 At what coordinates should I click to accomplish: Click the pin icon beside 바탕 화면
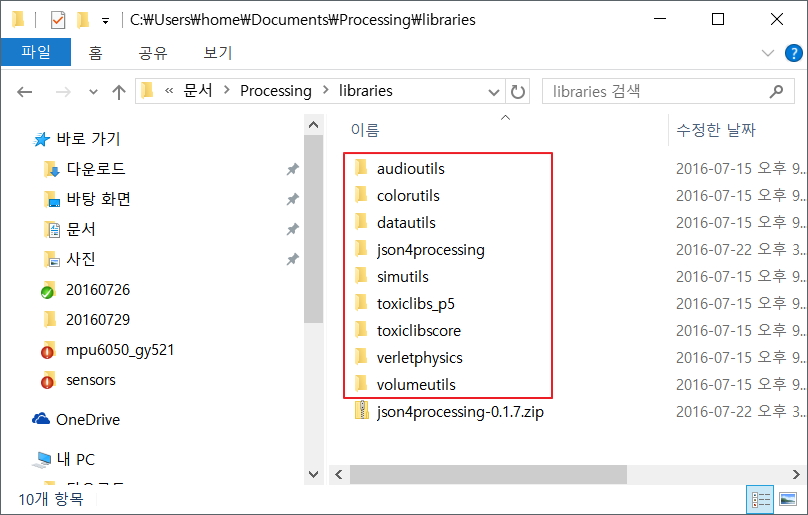pyautogui.click(x=293, y=199)
